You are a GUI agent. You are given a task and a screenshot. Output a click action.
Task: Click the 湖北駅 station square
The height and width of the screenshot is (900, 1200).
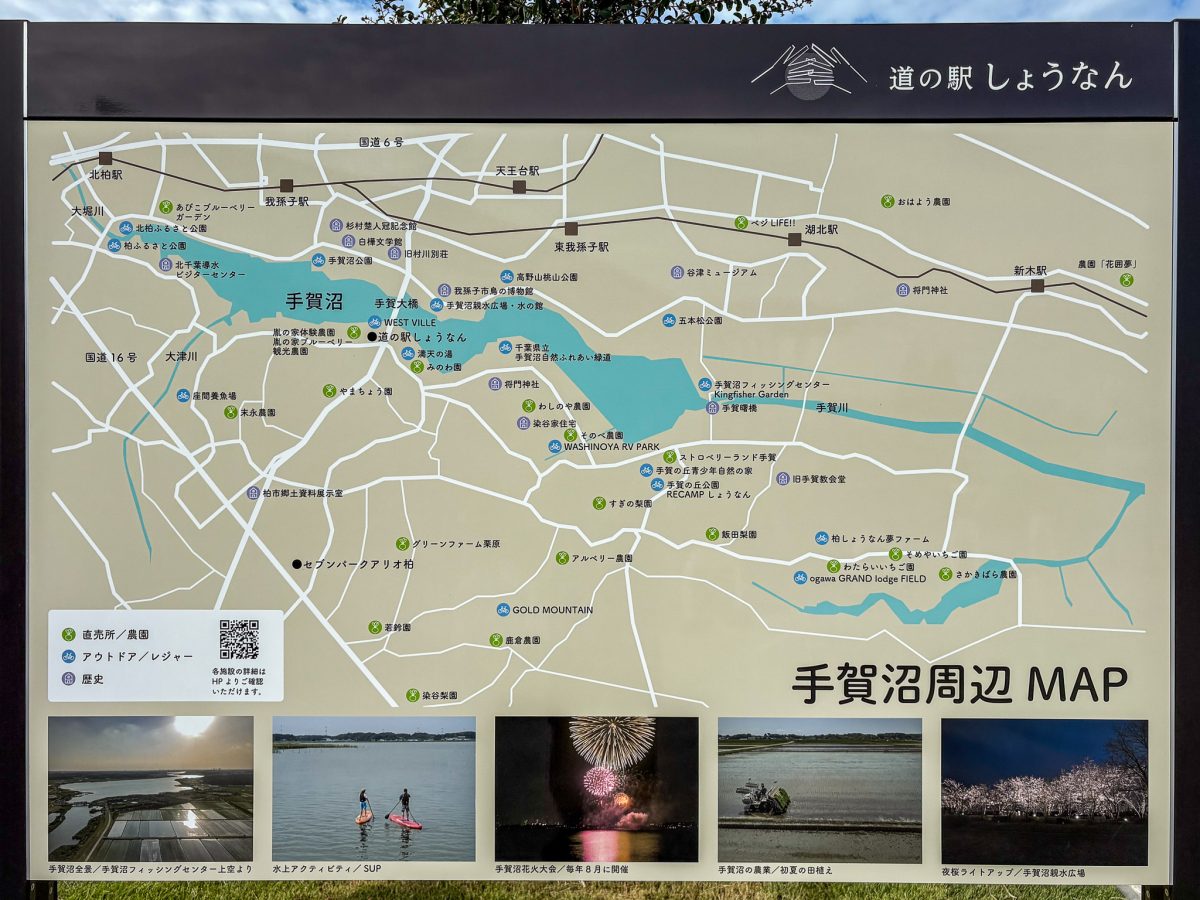click(794, 239)
